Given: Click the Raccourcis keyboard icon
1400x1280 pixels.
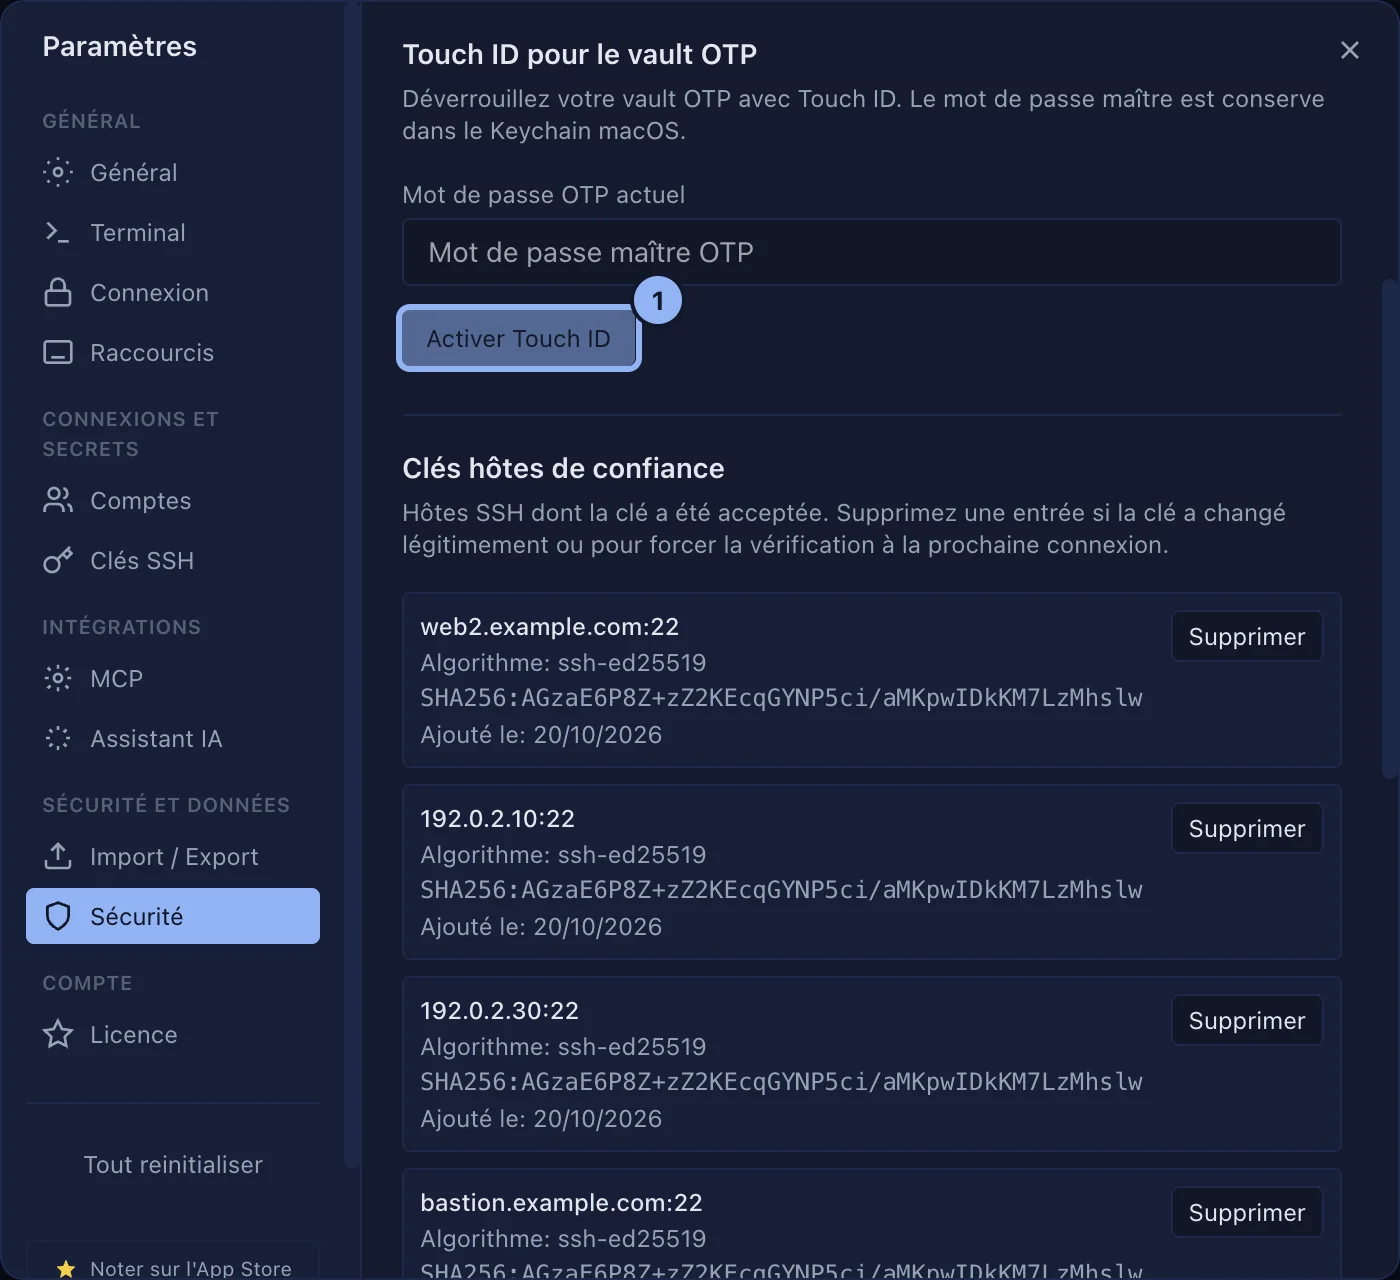Looking at the screenshot, I should coord(58,352).
